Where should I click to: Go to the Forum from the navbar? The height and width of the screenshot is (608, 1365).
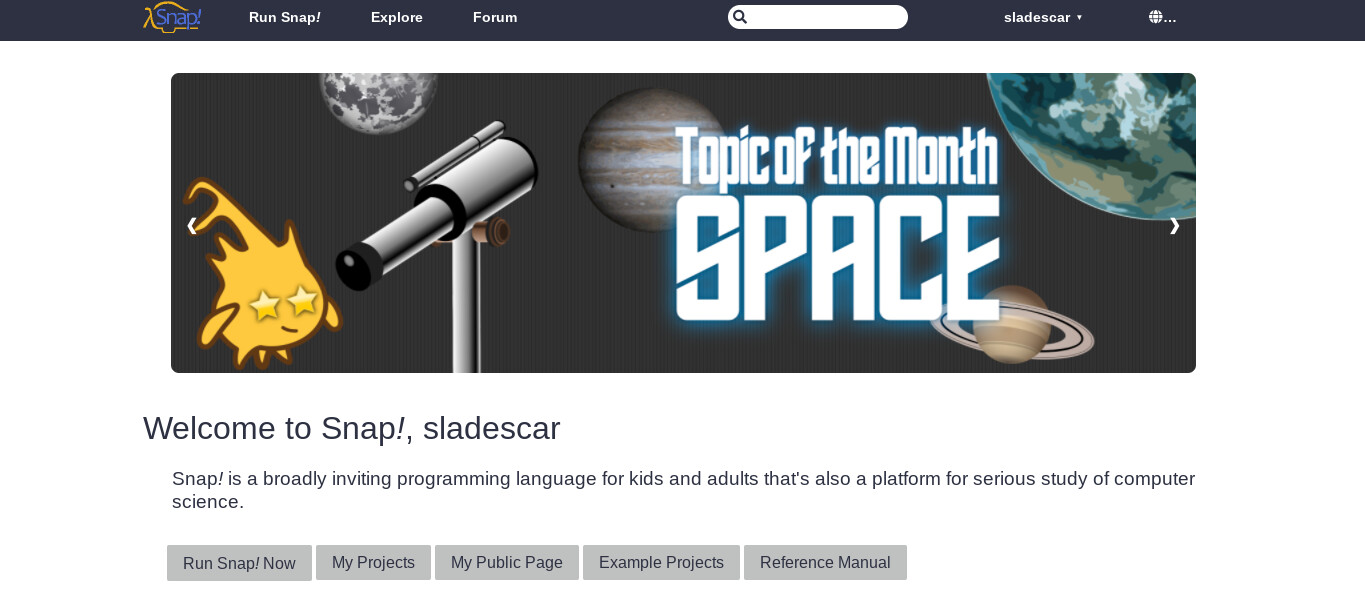[495, 17]
